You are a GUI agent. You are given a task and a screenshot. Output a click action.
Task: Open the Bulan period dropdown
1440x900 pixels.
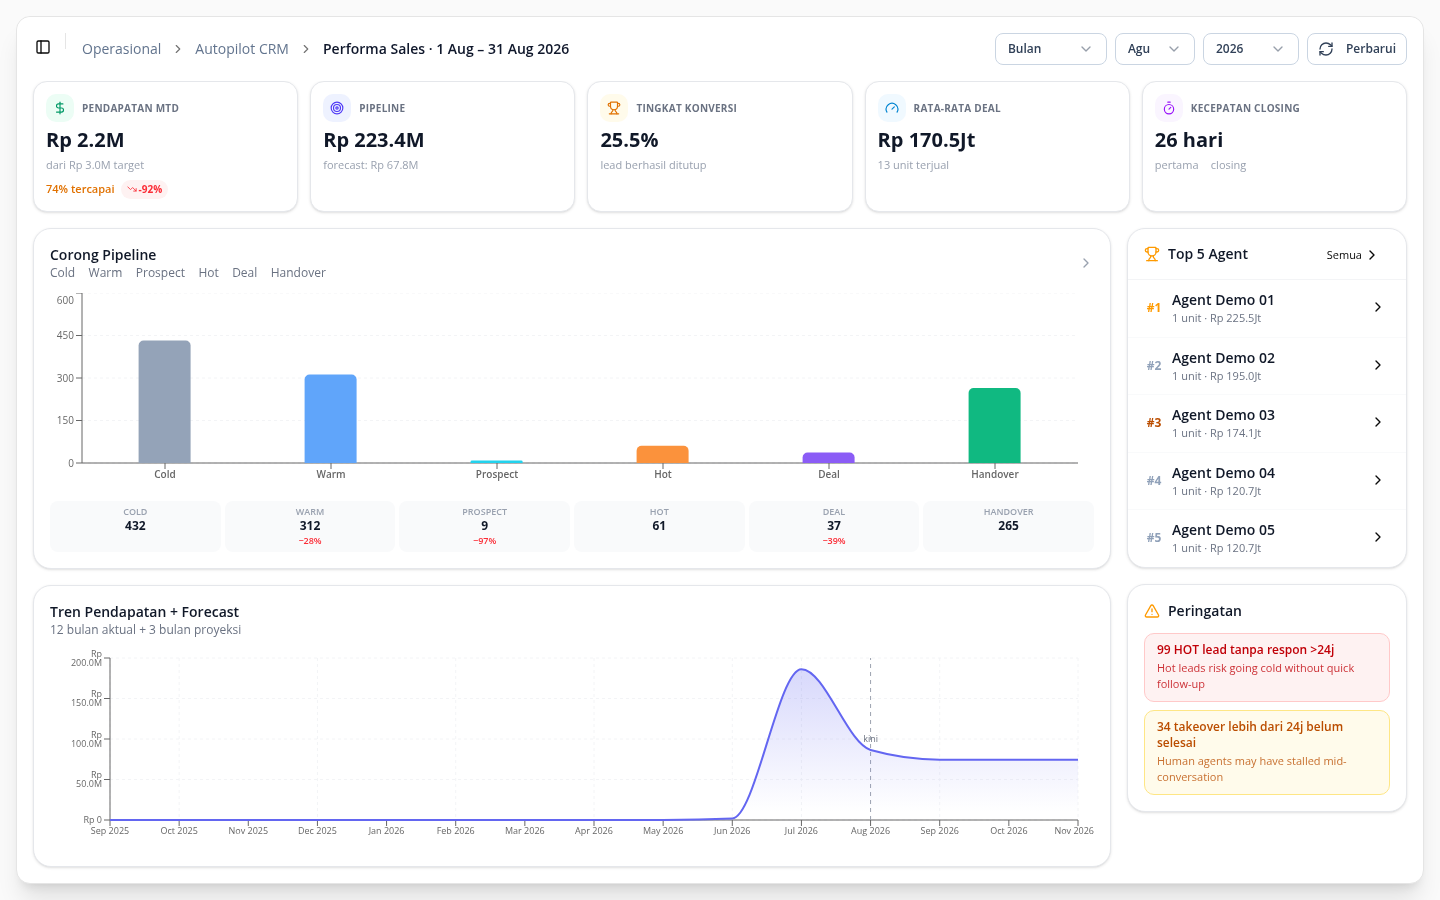coord(1050,49)
